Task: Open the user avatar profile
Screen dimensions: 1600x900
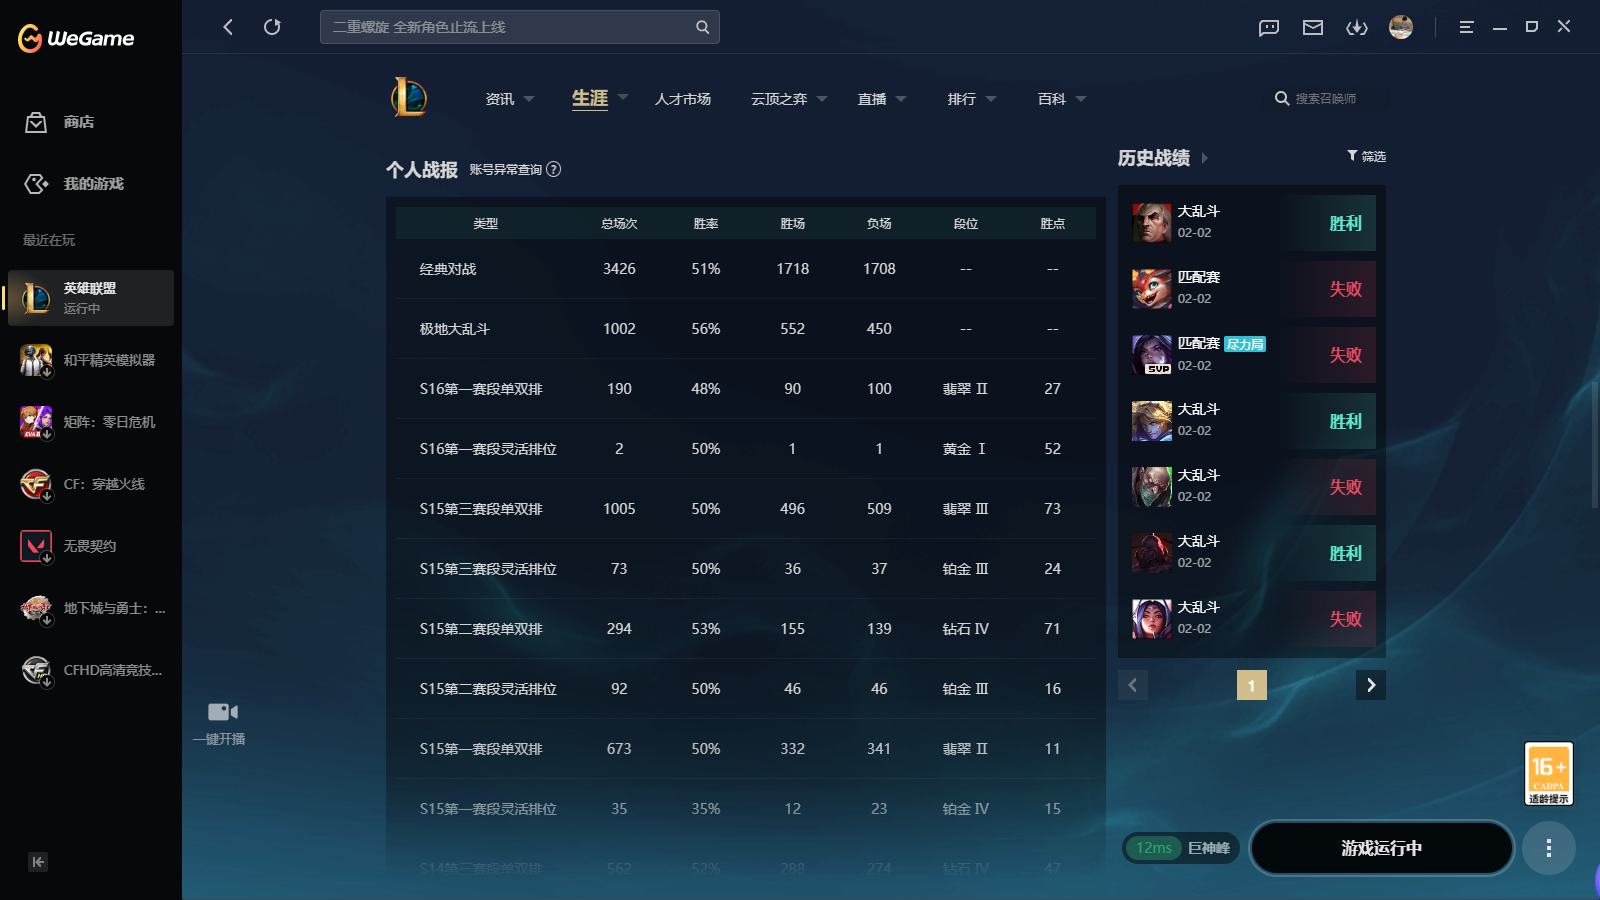Action: click(x=1401, y=27)
